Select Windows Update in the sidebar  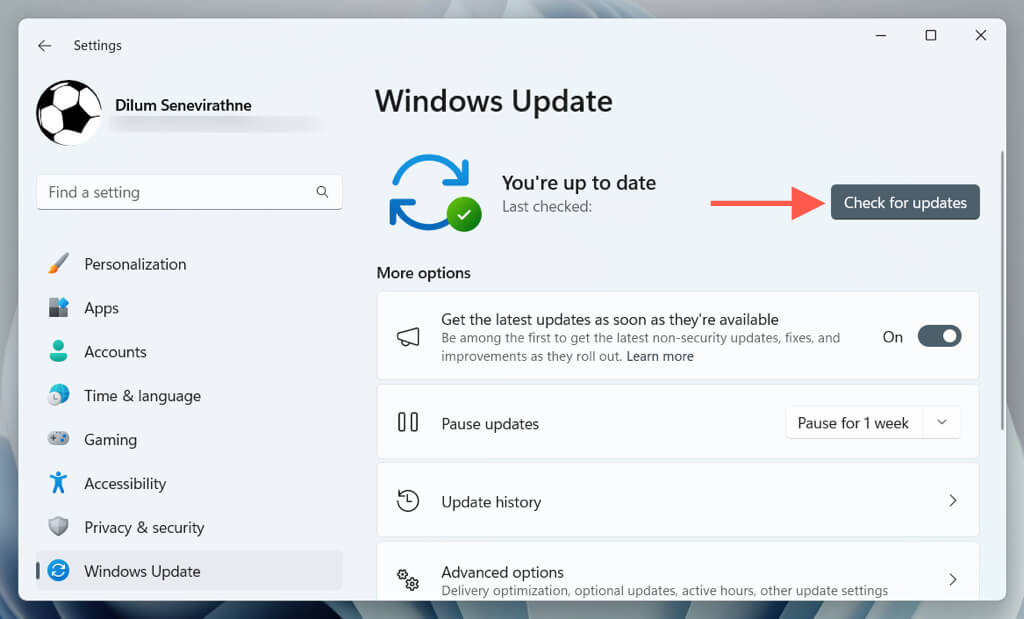tap(189, 571)
